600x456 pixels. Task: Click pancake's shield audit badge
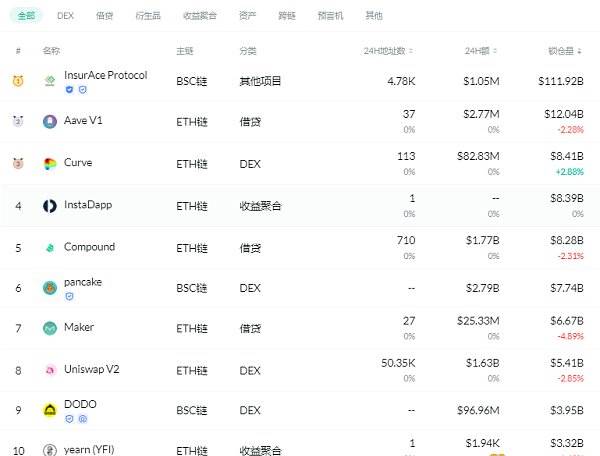coord(69,296)
